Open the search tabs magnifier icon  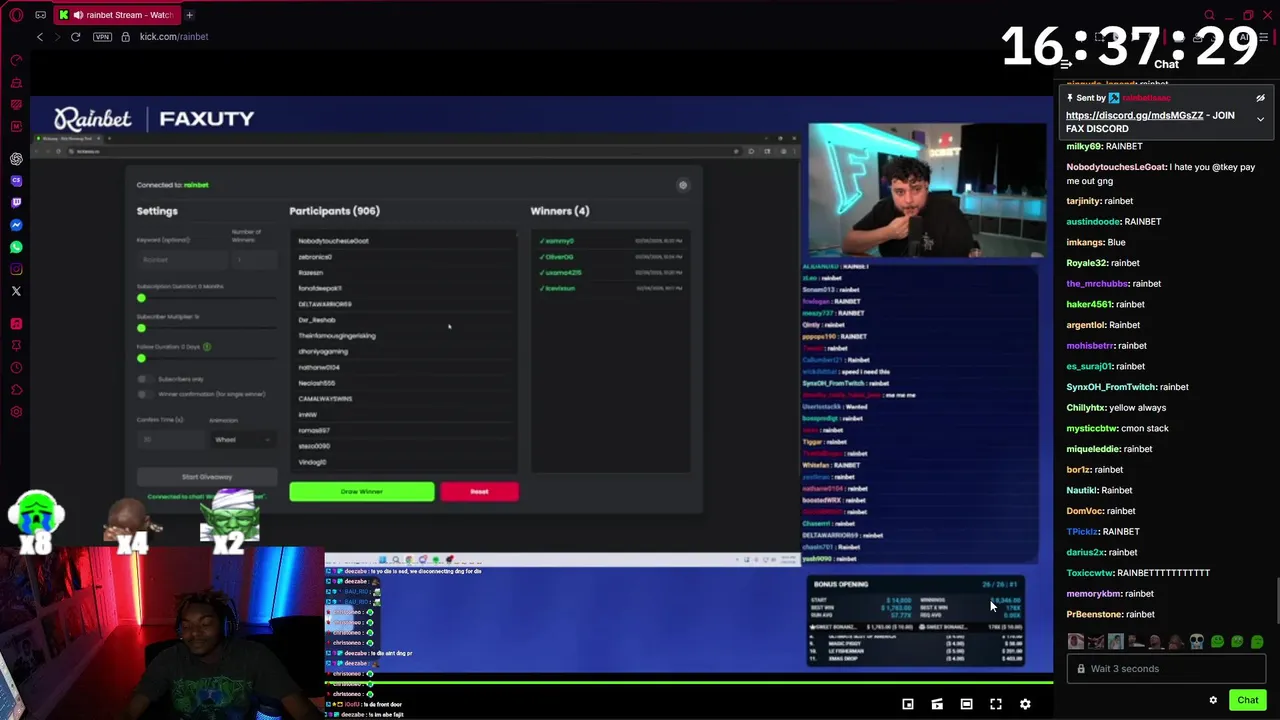[1209, 15]
